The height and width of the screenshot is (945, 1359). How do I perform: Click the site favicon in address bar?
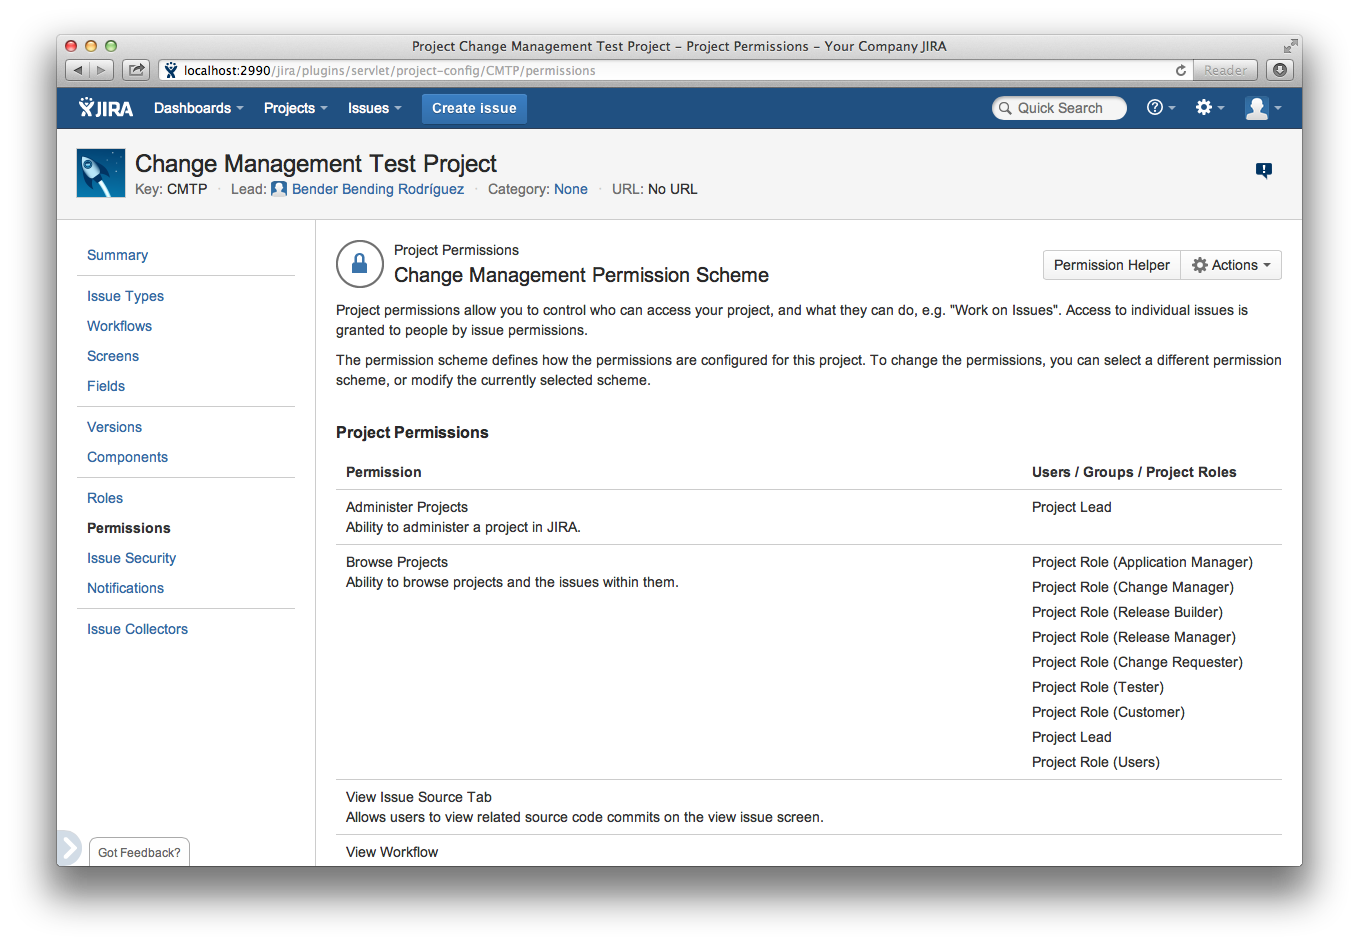171,70
